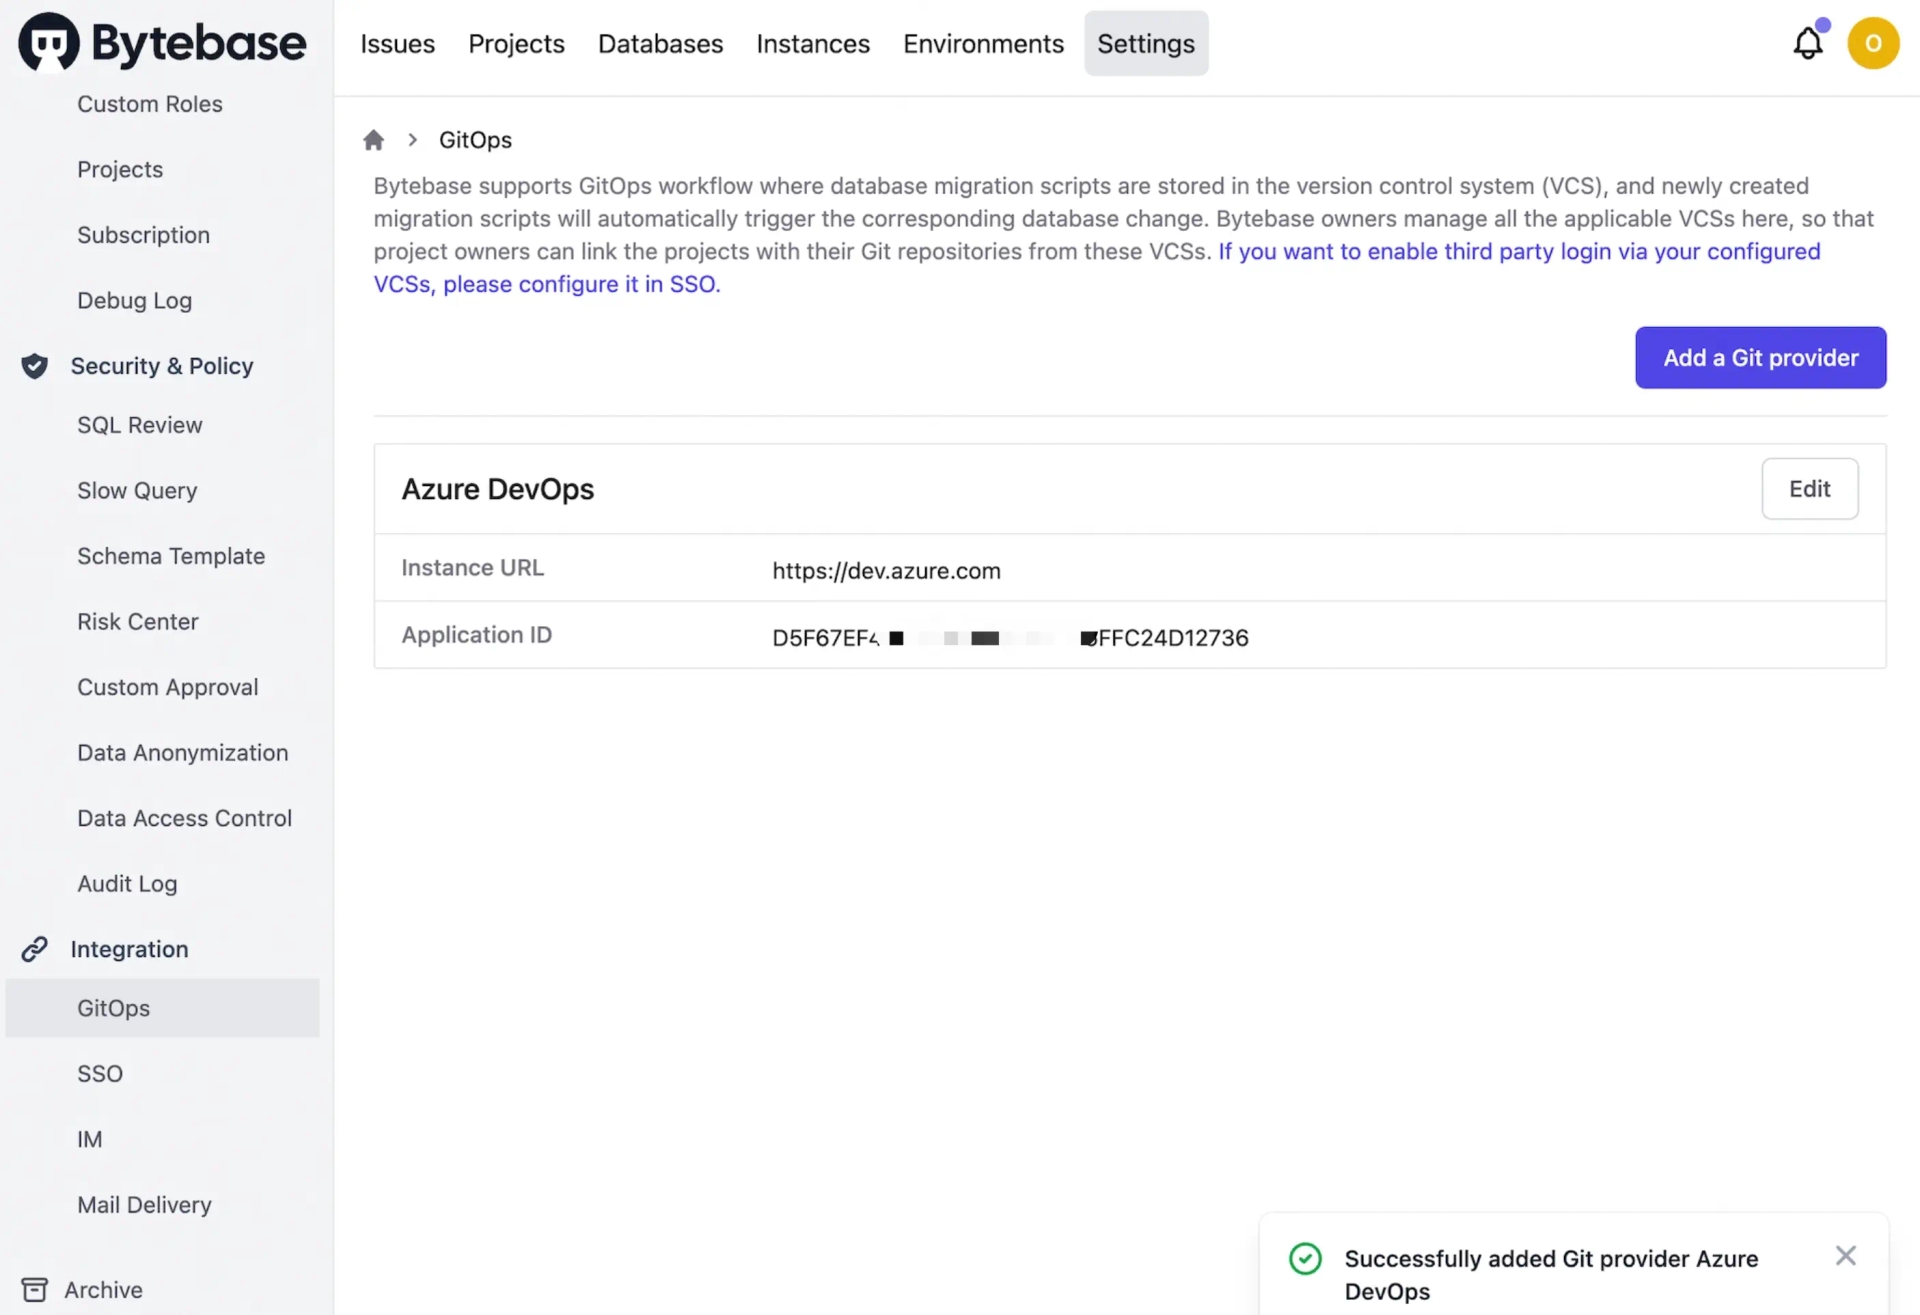
Task: Select the Settings top navigation tab
Action: tap(1145, 42)
